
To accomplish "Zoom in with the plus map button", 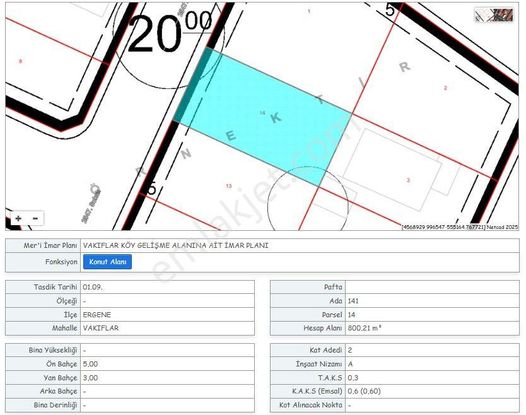I will (18, 219).
